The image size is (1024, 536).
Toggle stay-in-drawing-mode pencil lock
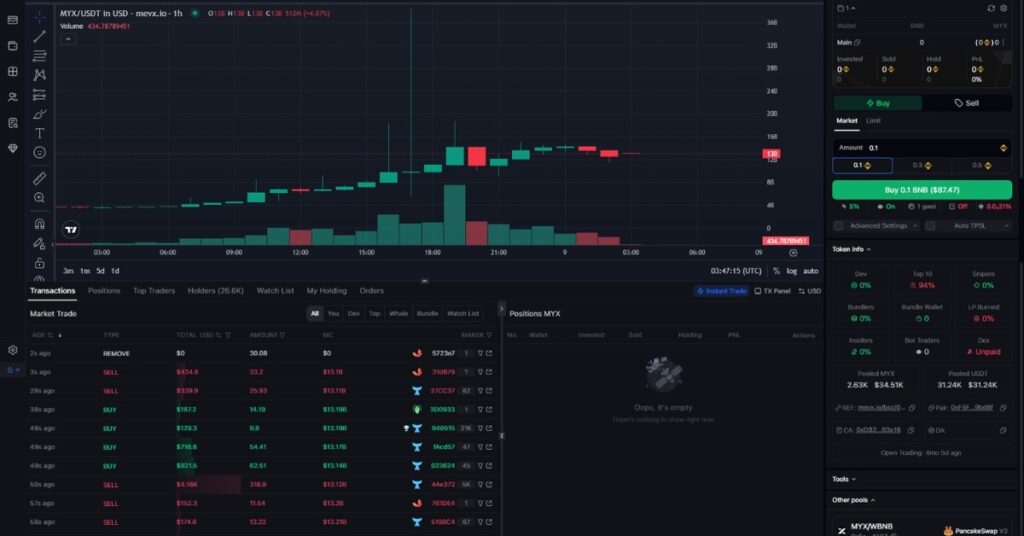(x=39, y=244)
